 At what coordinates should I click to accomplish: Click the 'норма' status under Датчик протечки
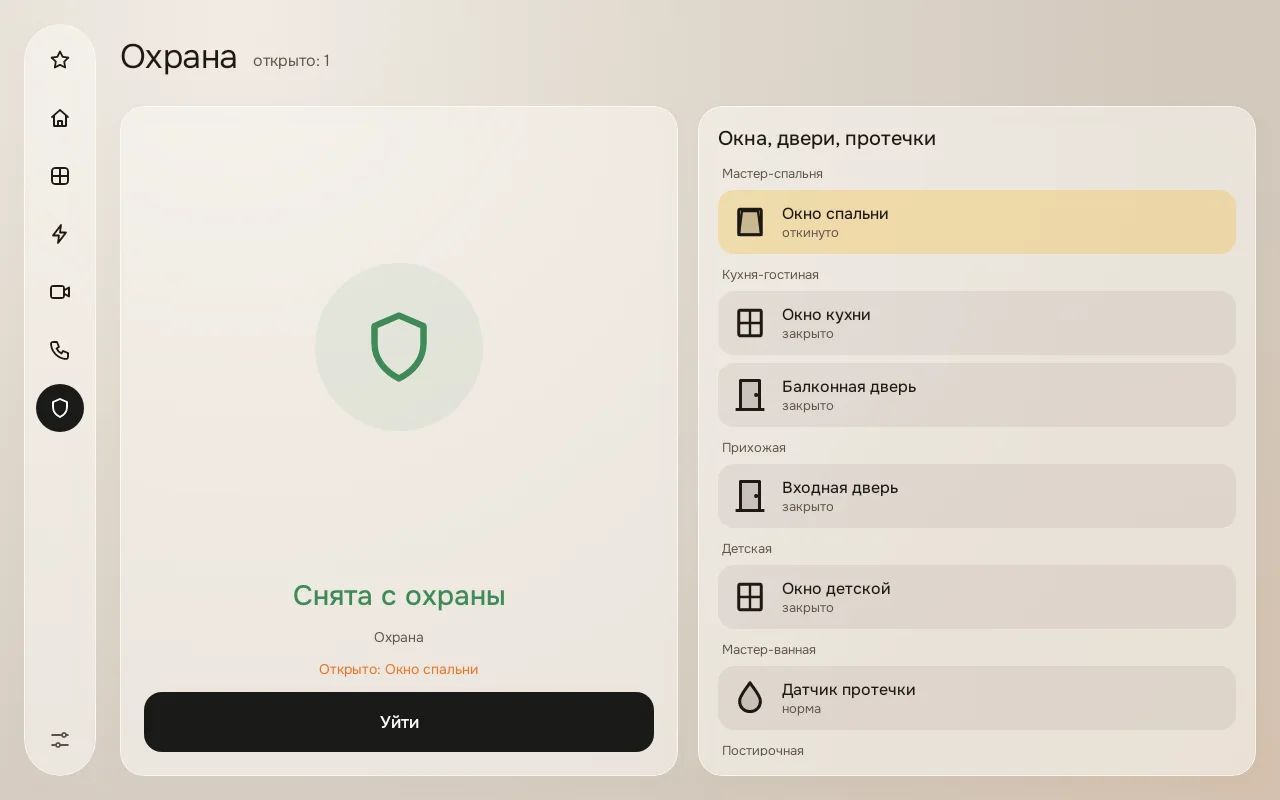click(801, 709)
